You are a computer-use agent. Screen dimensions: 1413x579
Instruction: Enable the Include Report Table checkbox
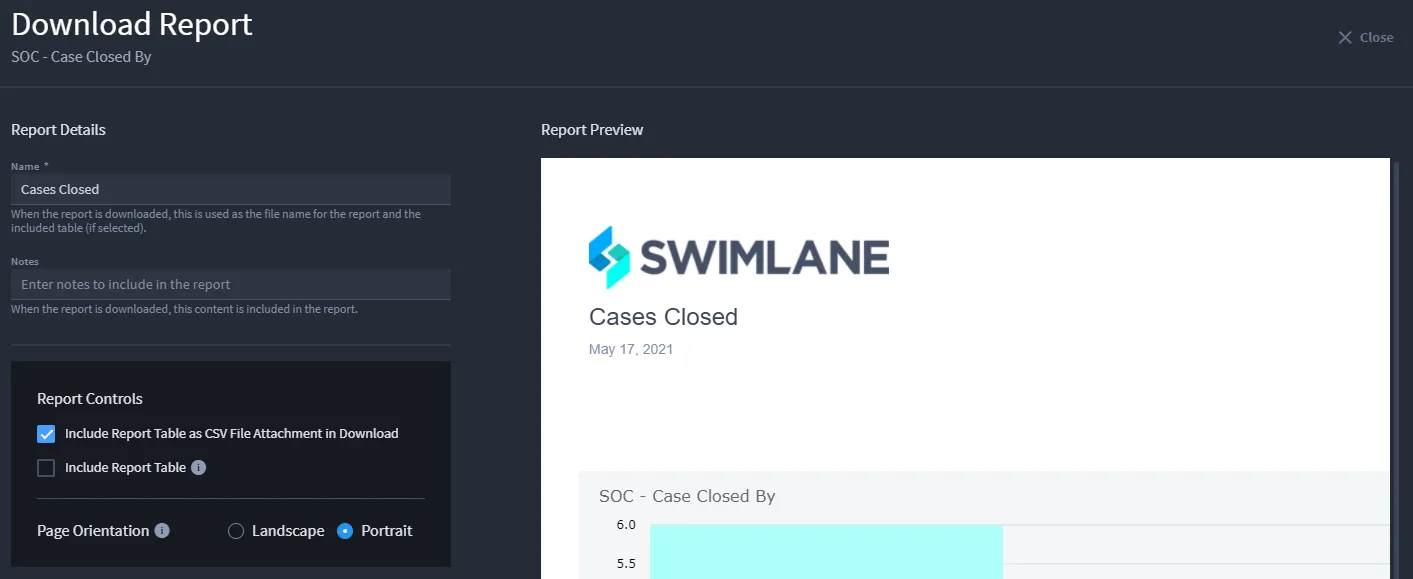[46, 468]
